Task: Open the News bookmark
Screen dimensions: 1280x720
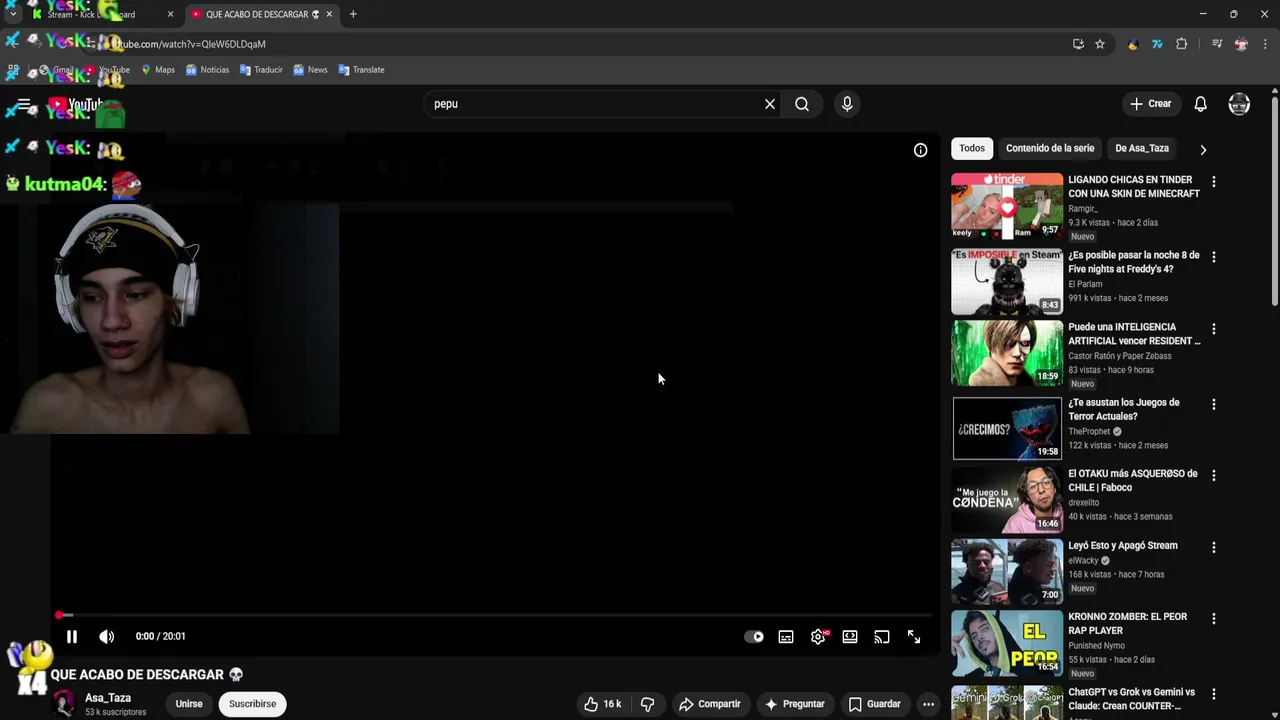Action: (x=310, y=70)
